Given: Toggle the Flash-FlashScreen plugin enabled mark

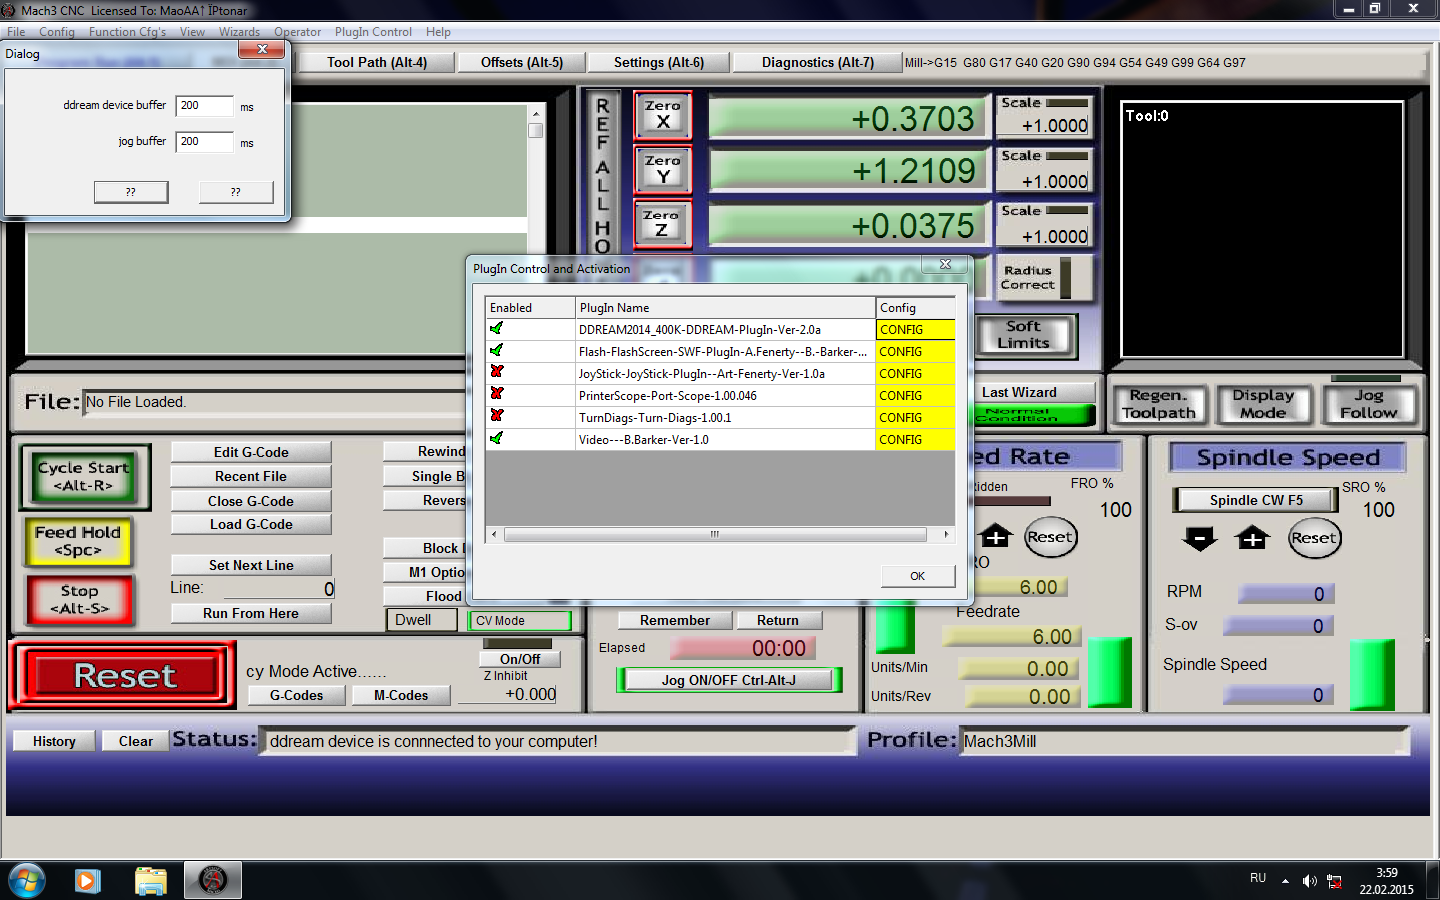Looking at the screenshot, I should [x=497, y=351].
